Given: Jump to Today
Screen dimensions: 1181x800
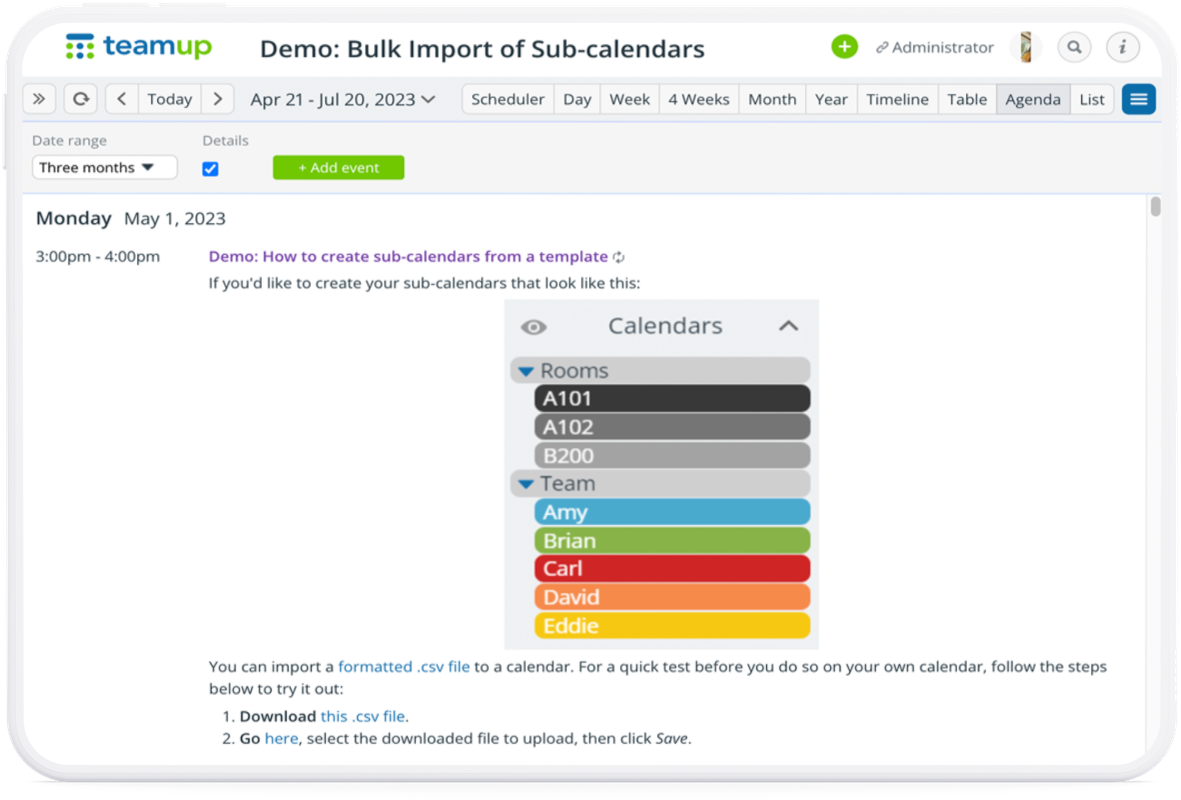Looking at the screenshot, I should 169,99.
